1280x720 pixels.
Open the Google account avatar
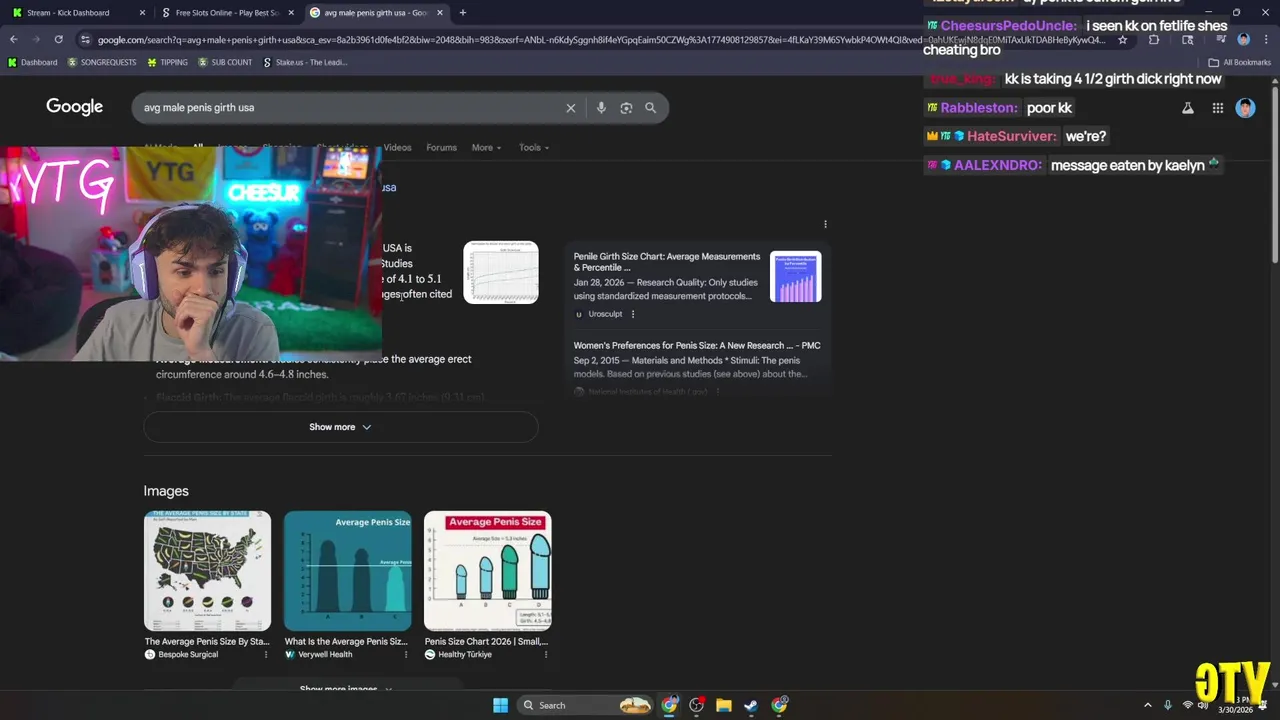(1245, 108)
